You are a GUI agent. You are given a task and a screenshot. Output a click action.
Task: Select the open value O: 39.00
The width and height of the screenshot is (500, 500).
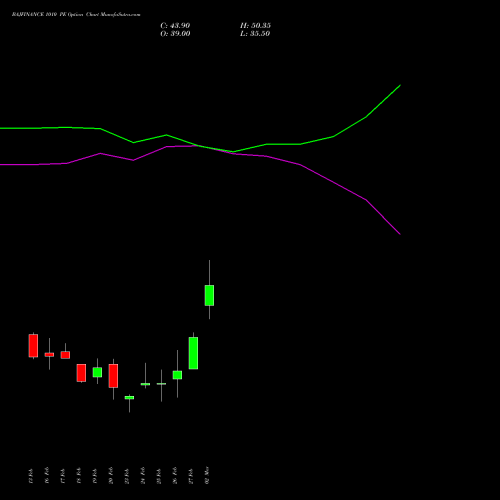[175, 34]
